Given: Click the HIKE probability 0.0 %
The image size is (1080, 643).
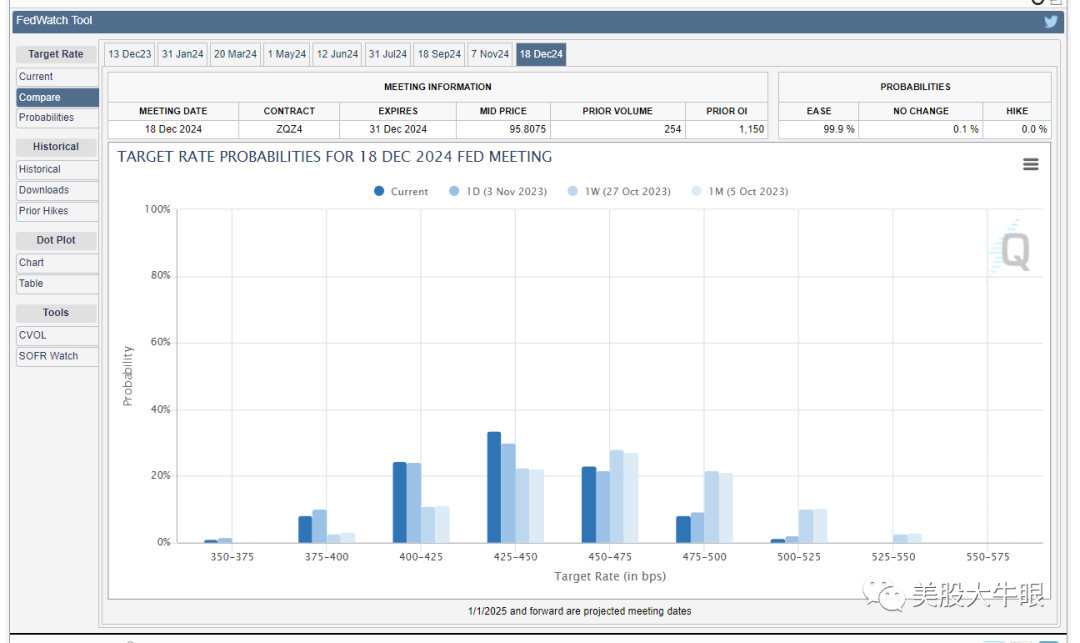Looking at the screenshot, I should pos(1034,129).
